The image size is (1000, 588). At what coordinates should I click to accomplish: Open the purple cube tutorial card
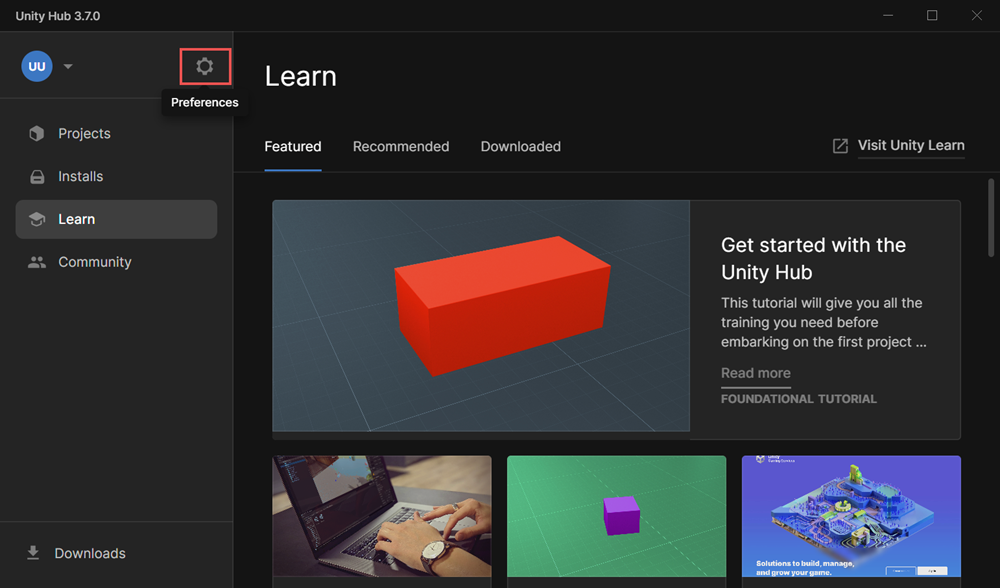click(x=617, y=517)
